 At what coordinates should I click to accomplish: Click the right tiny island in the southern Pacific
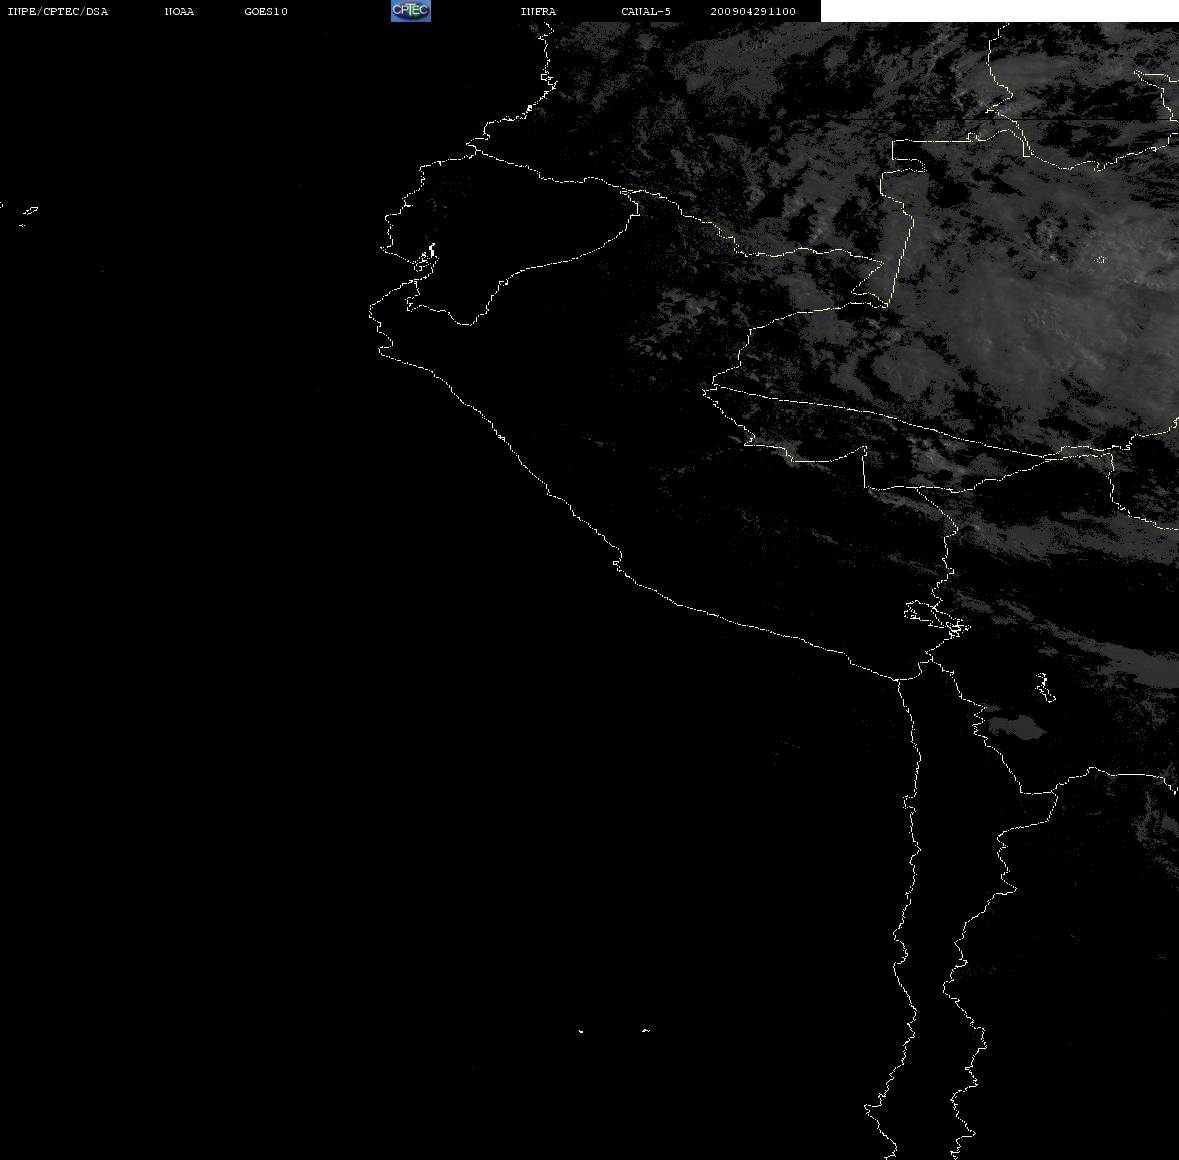point(645,1030)
